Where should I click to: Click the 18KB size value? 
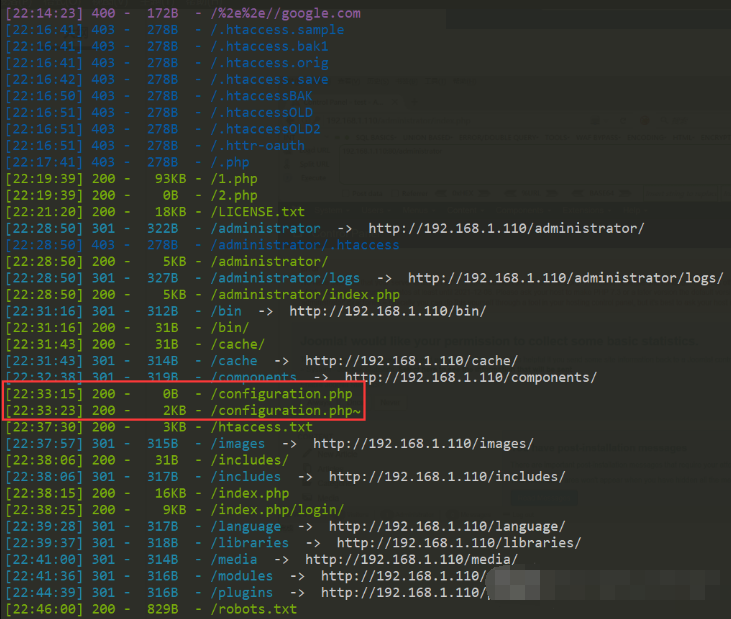170,212
